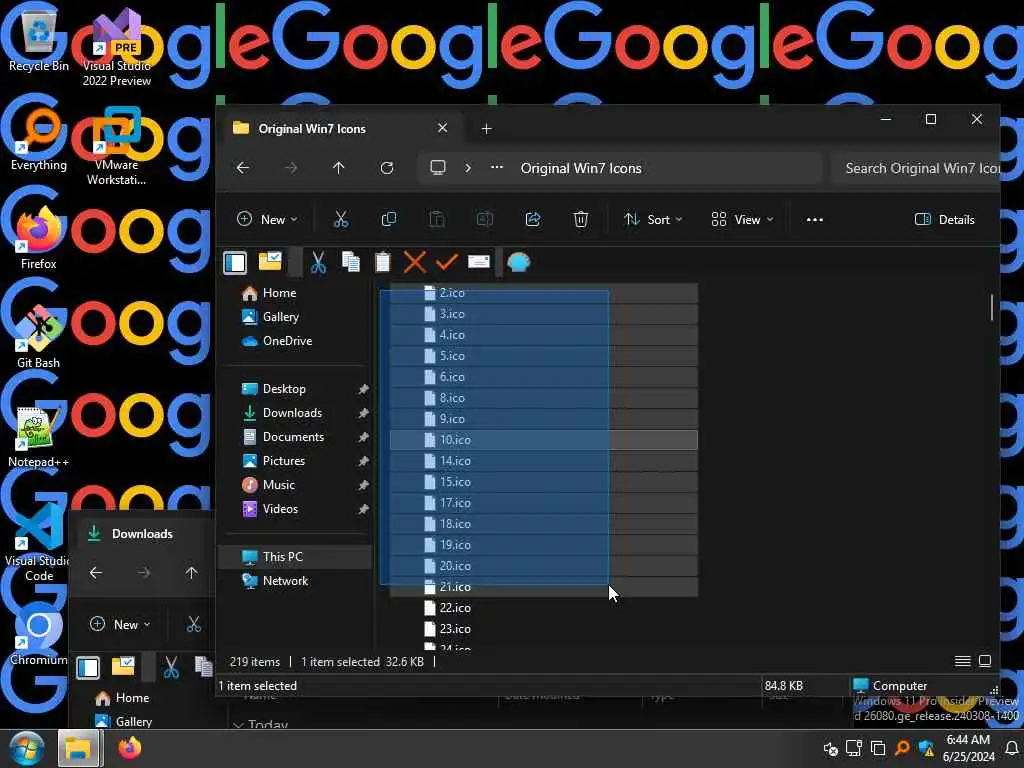This screenshot has height=768, width=1024.
Task: Open Downloads quick access folder
Action: click(x=292, y=413)
